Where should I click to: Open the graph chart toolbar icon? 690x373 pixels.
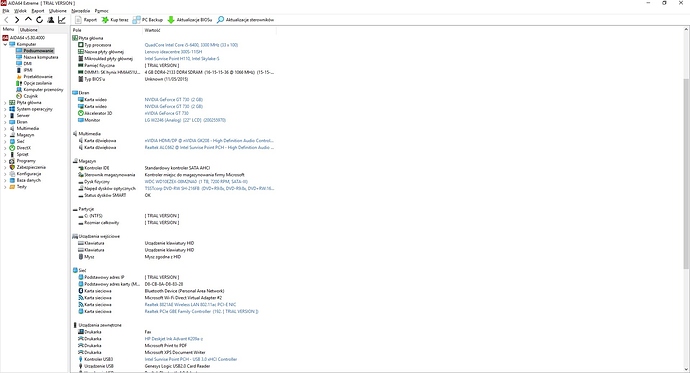point(62,20)
